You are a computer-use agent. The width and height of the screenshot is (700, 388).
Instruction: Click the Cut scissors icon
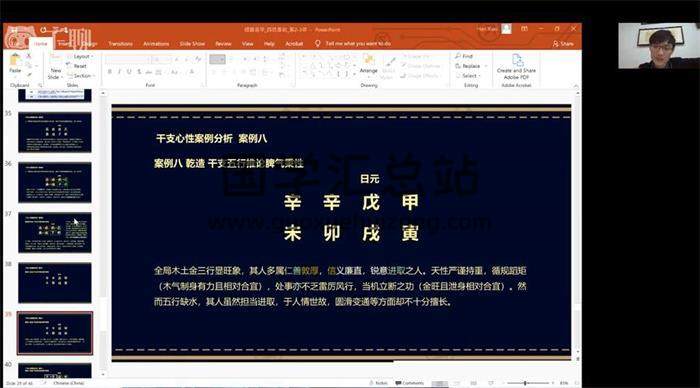click(x=29, y=56)
